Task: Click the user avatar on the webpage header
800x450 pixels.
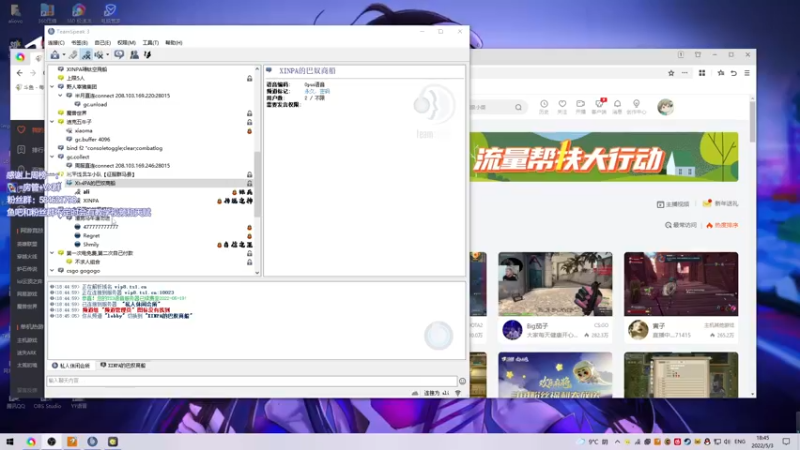Action: pos(665,107)
